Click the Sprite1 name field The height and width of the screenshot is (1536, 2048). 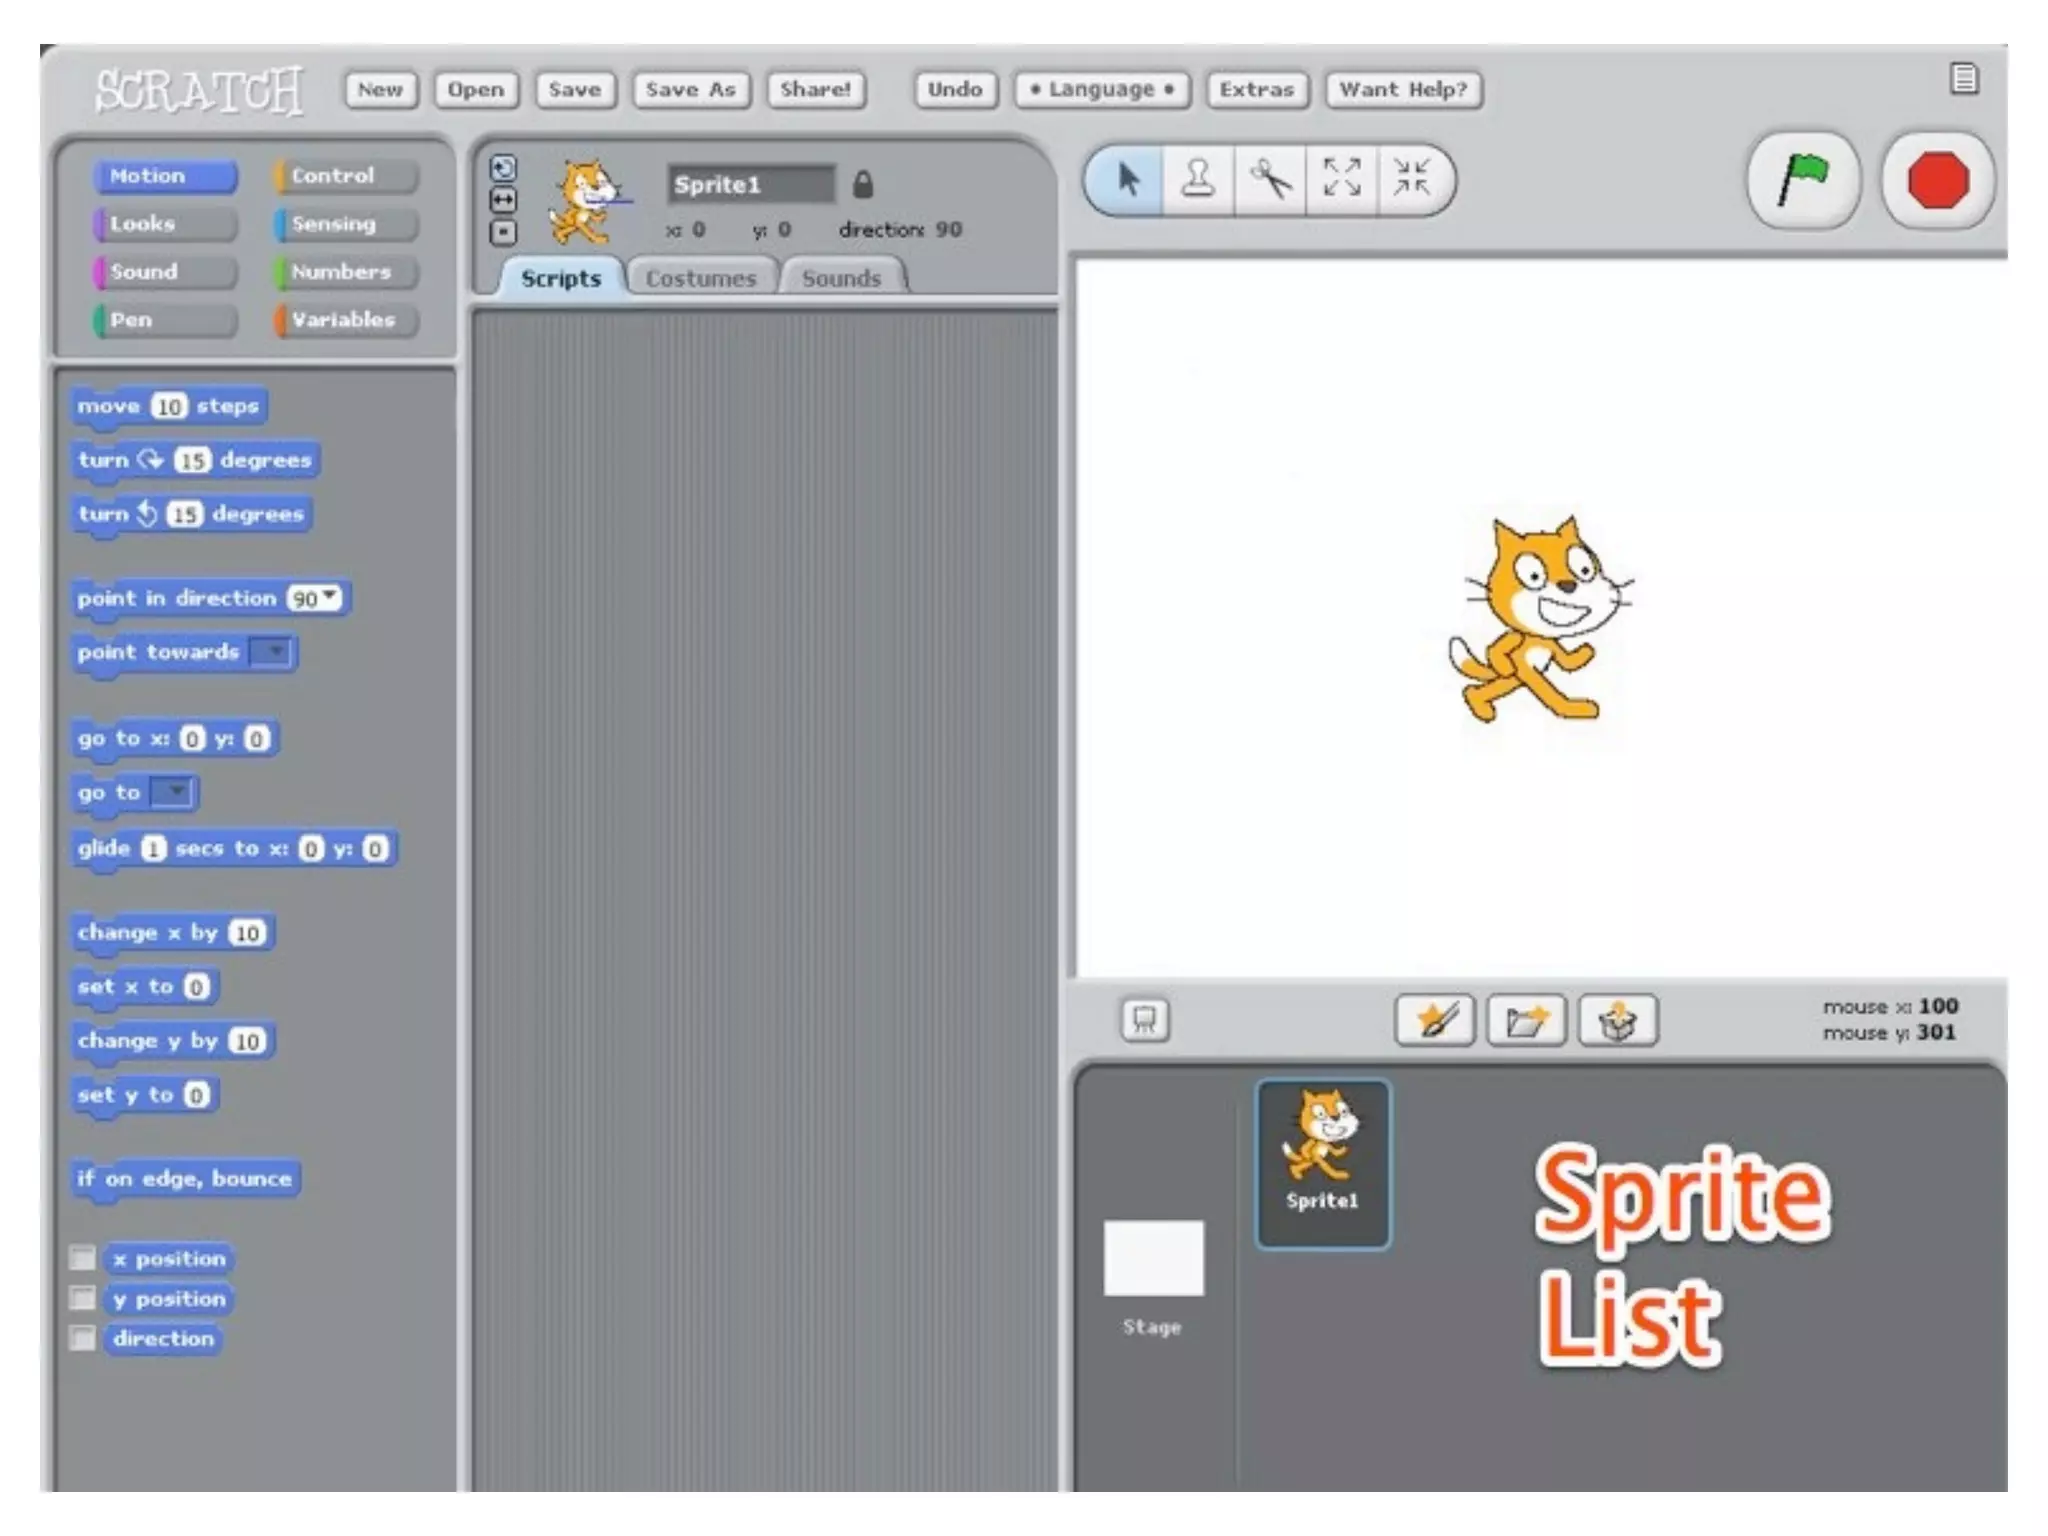[x=751, y=184]
